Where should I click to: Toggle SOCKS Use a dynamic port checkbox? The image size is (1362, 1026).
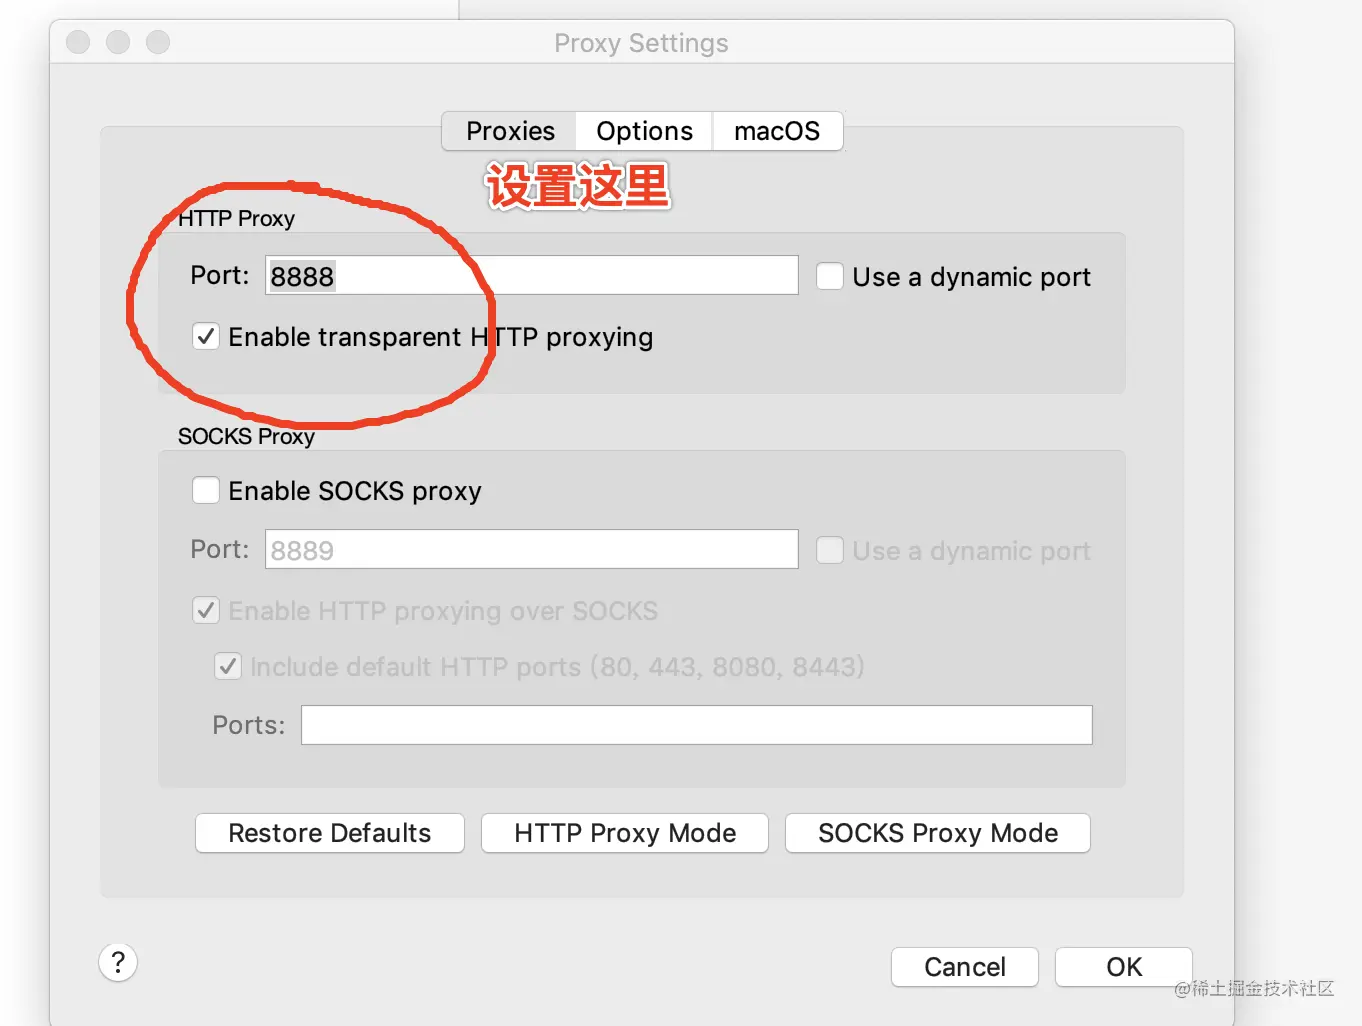click(x=830, y=550)
